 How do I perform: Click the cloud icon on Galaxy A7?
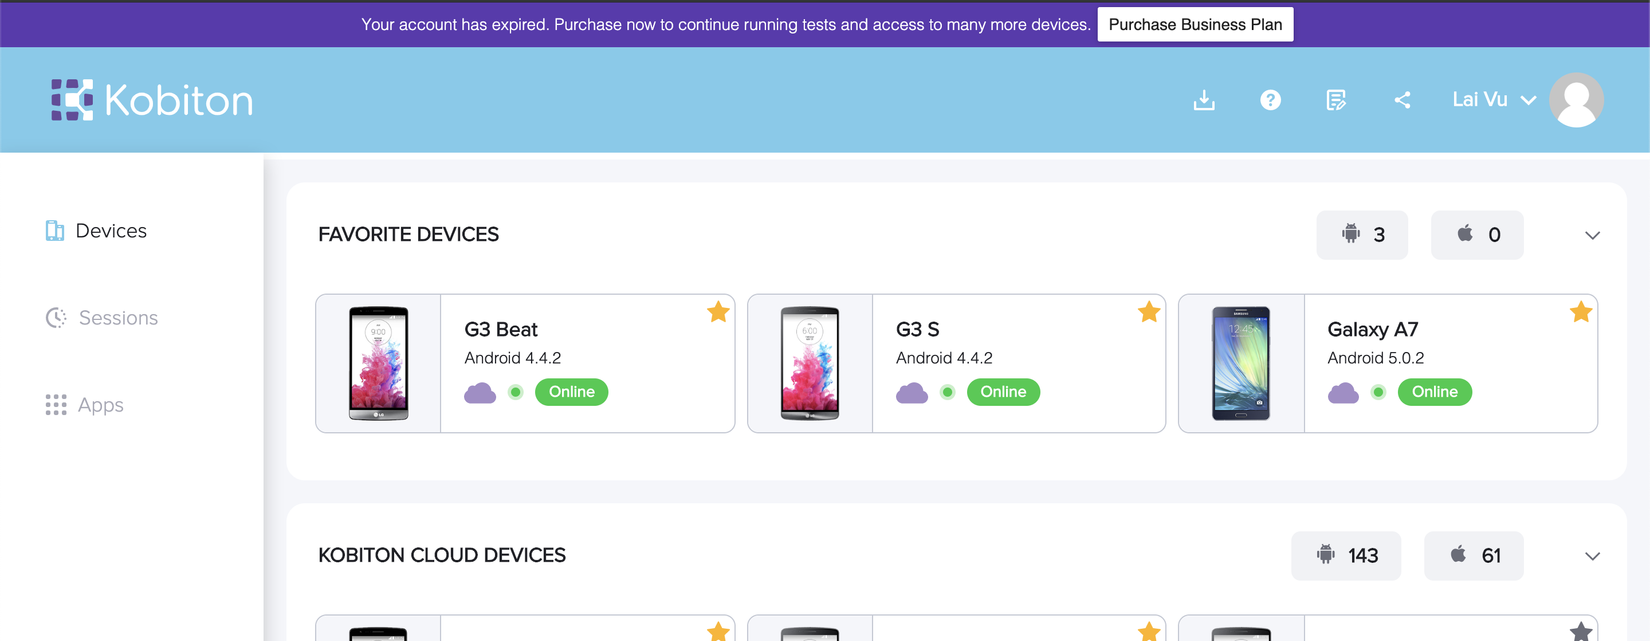1343,392
